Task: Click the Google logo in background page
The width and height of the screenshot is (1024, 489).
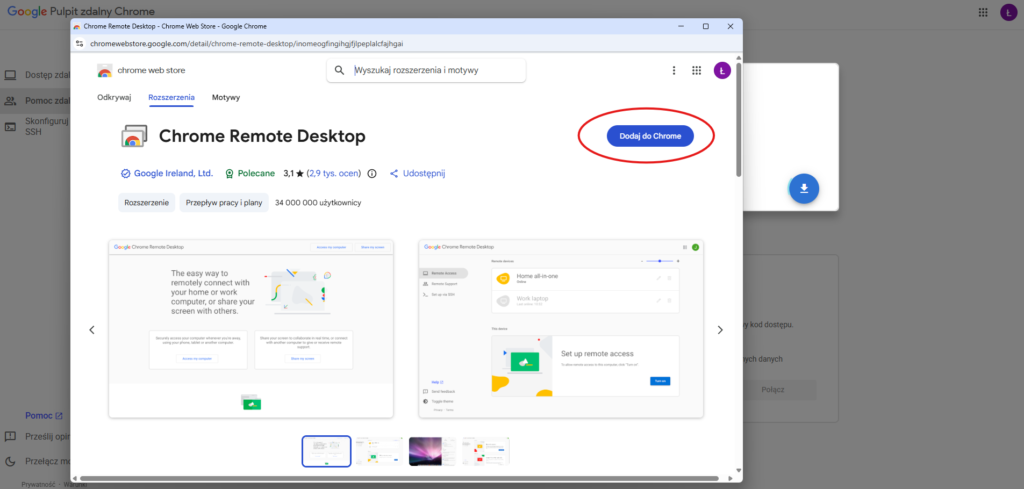Action: [x=27, y=11]
